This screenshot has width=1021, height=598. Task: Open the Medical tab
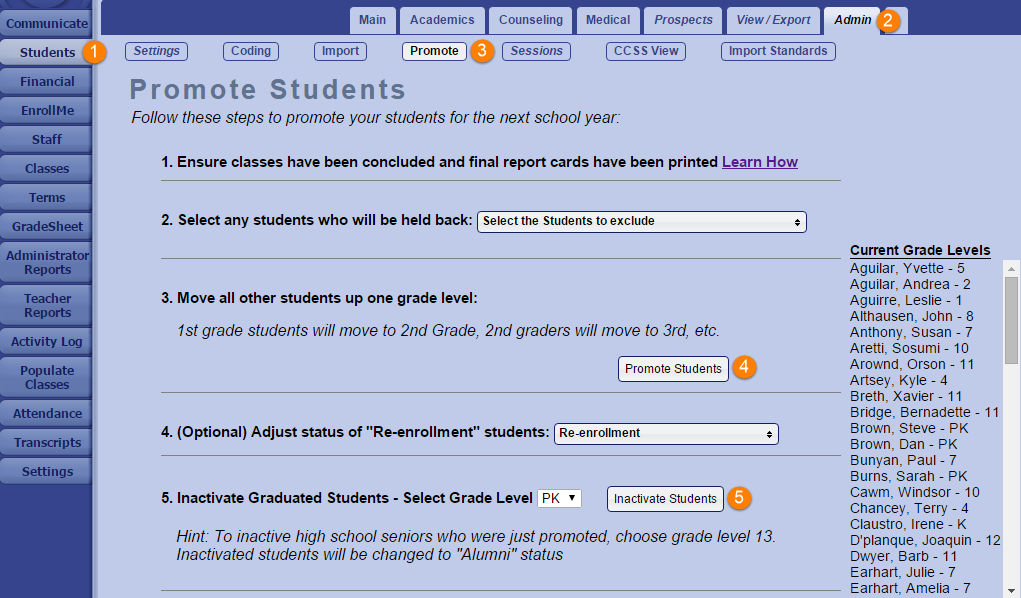click(608, 20)
